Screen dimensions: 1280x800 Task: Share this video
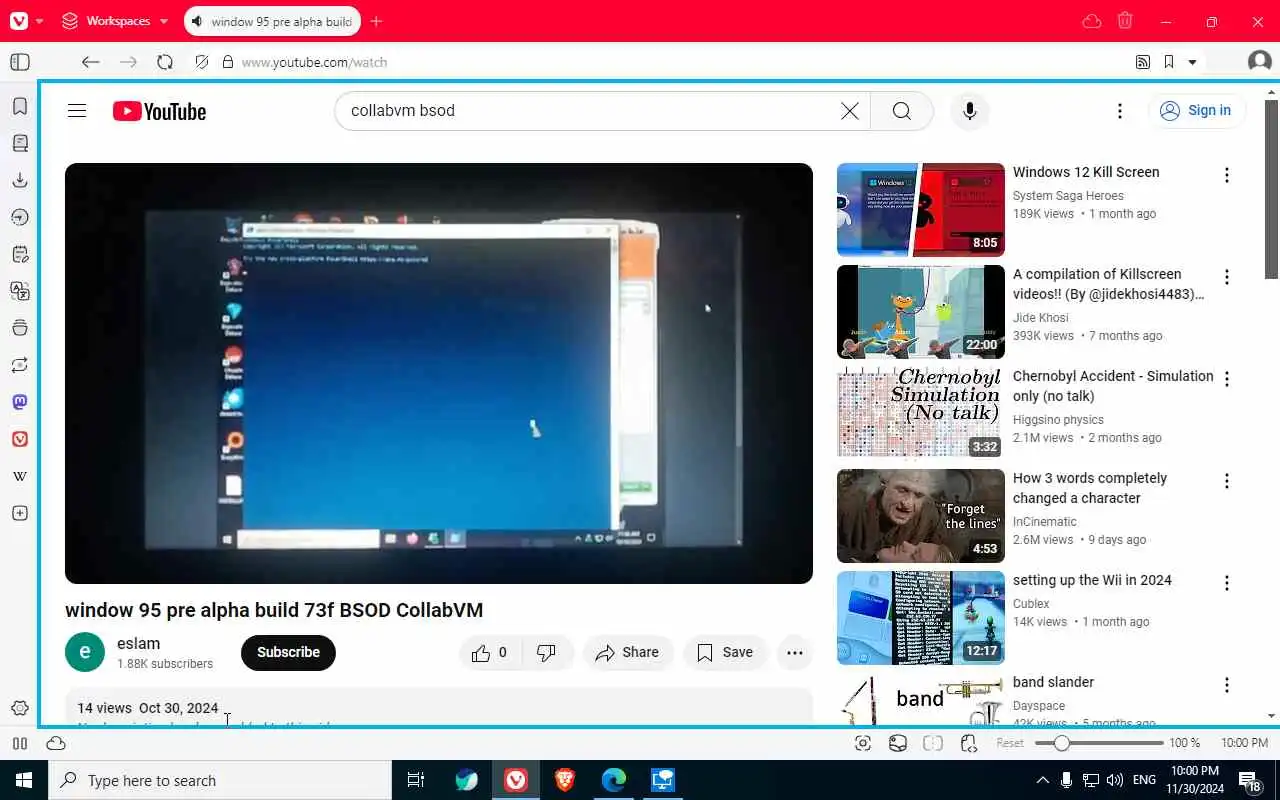[628, 653]
